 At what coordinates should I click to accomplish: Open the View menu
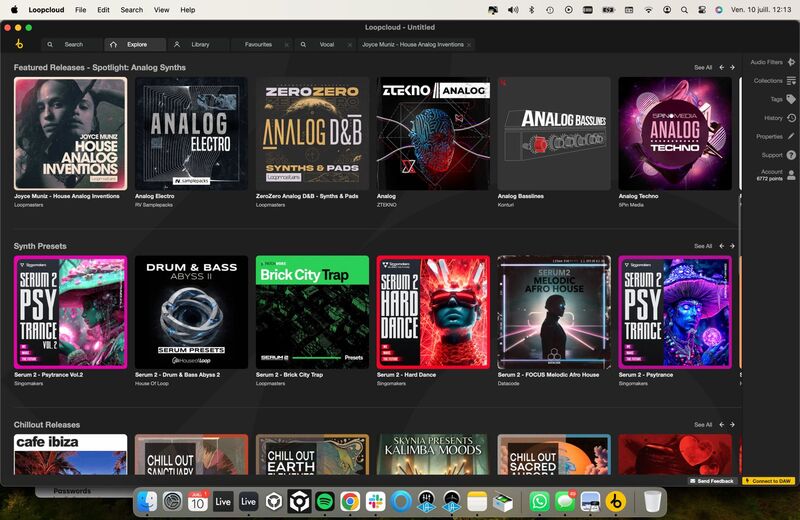tap(162, 10)
